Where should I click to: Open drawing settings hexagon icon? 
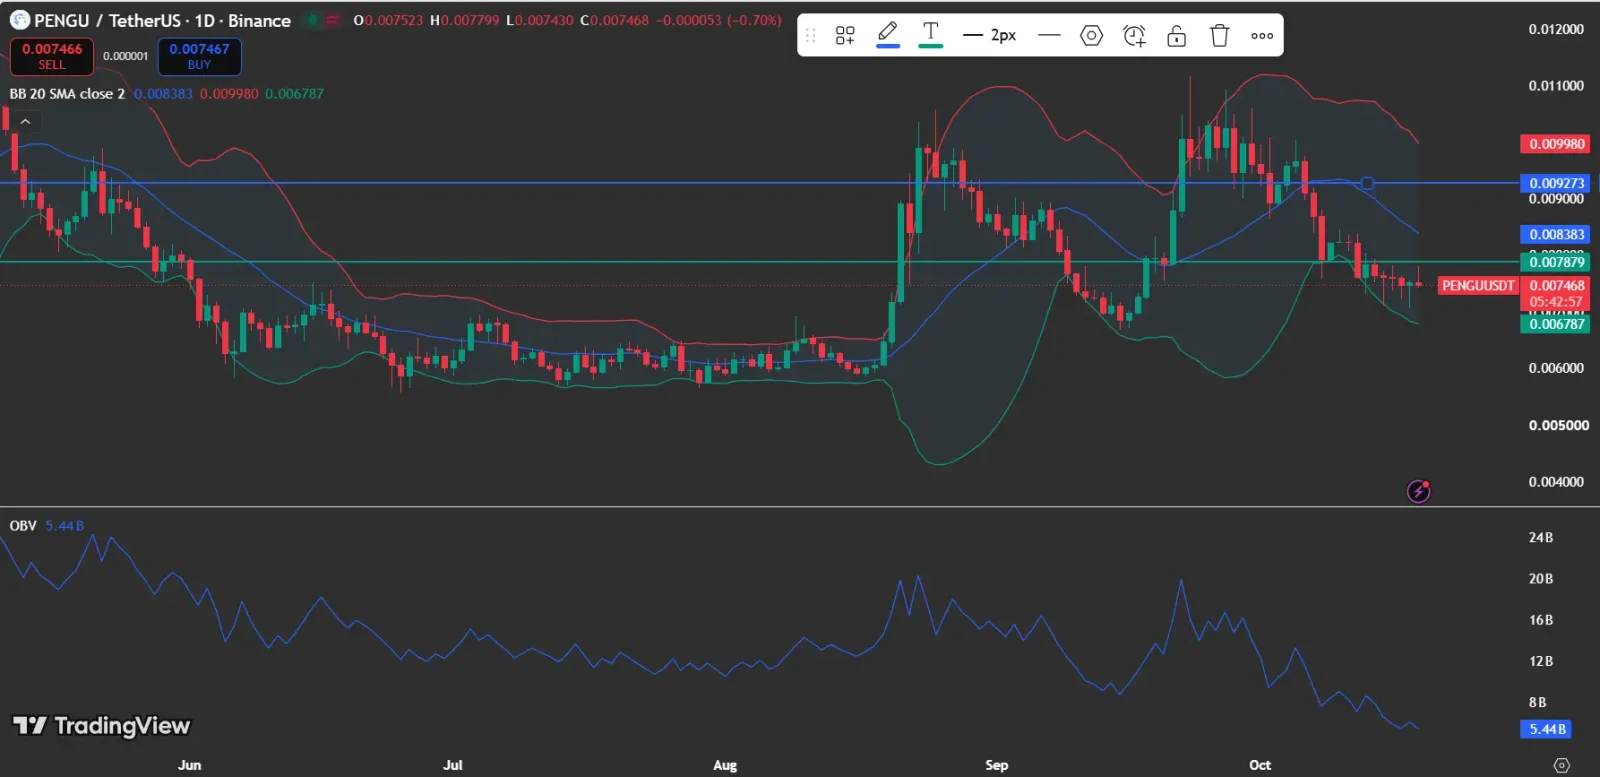[1091, 36]
